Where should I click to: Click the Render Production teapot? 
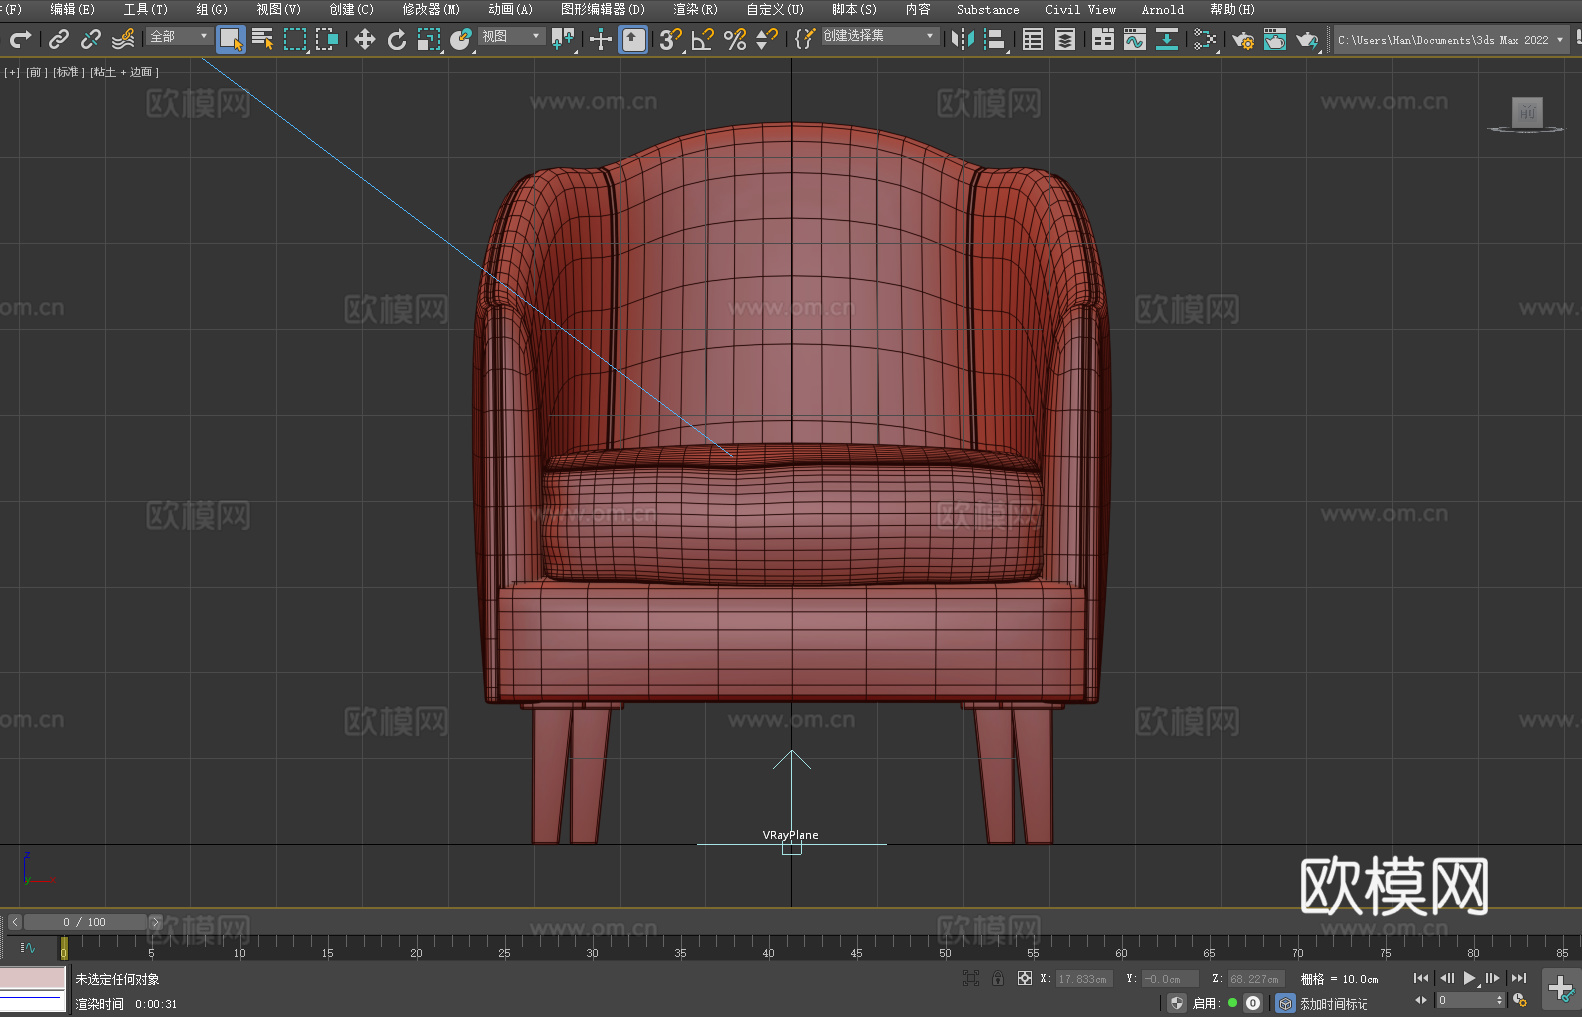[1307, 39]
